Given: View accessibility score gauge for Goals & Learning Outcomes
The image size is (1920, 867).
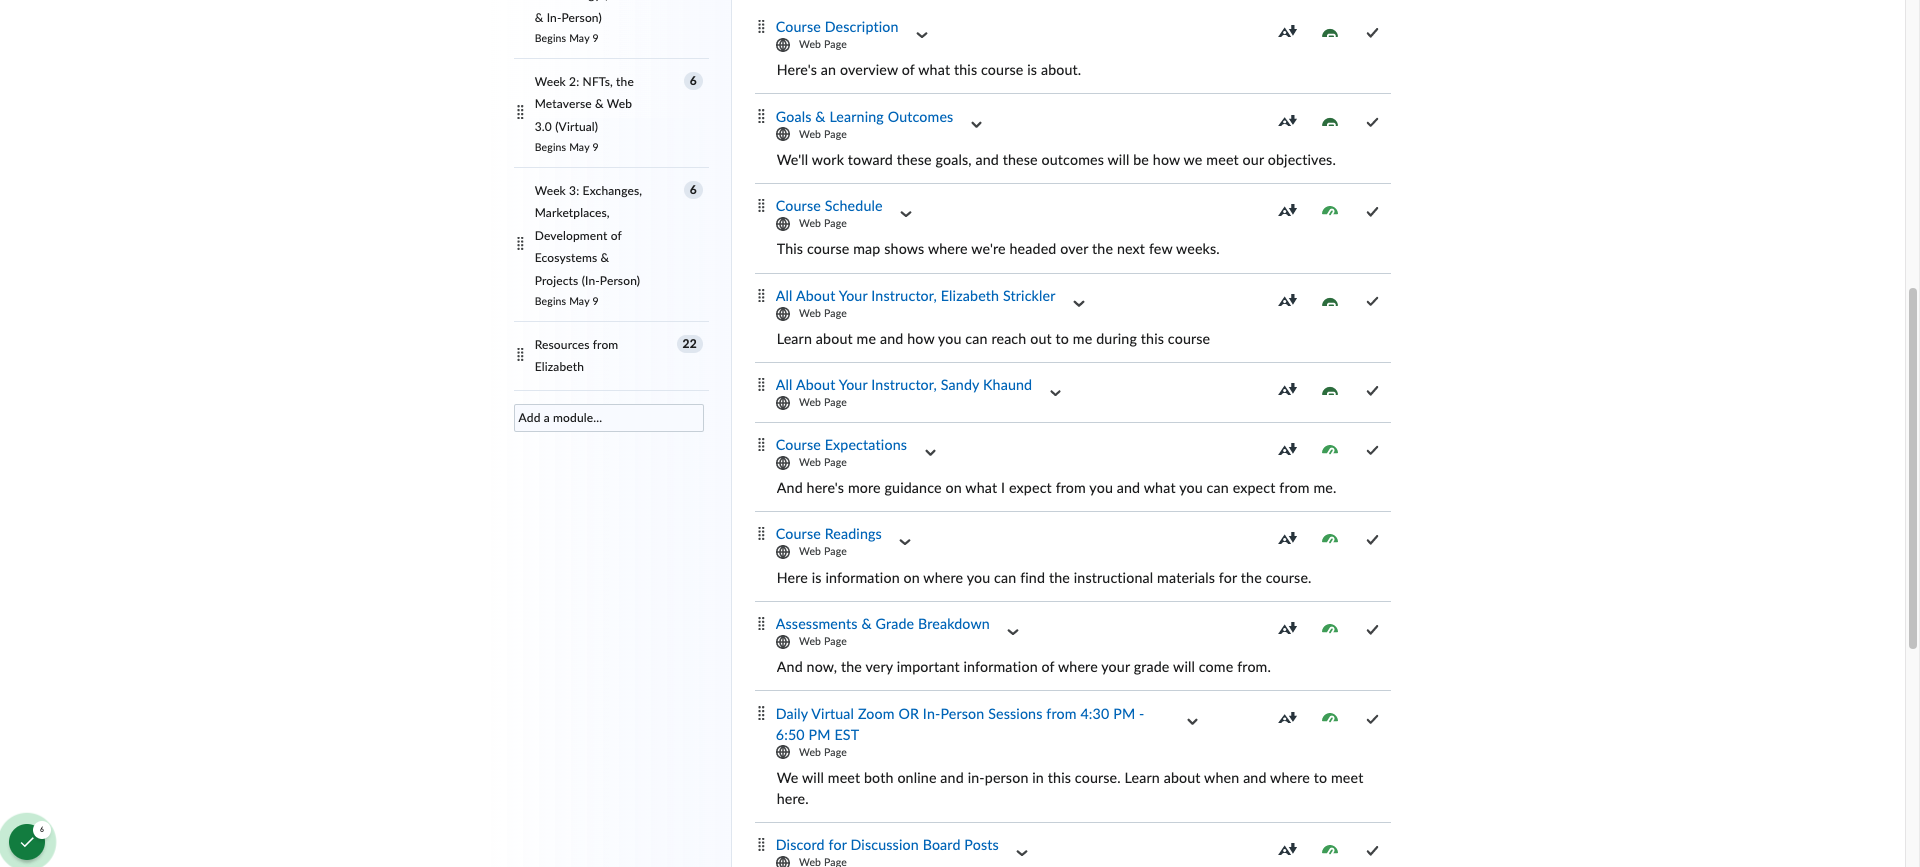Looking at the screenshot, I should [1330, 122].
